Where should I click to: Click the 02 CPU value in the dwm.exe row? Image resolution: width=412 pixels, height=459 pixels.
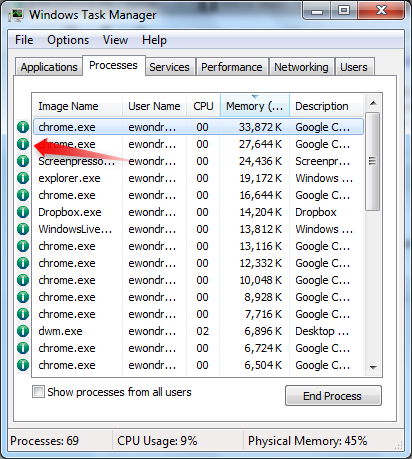click(202, 331)
